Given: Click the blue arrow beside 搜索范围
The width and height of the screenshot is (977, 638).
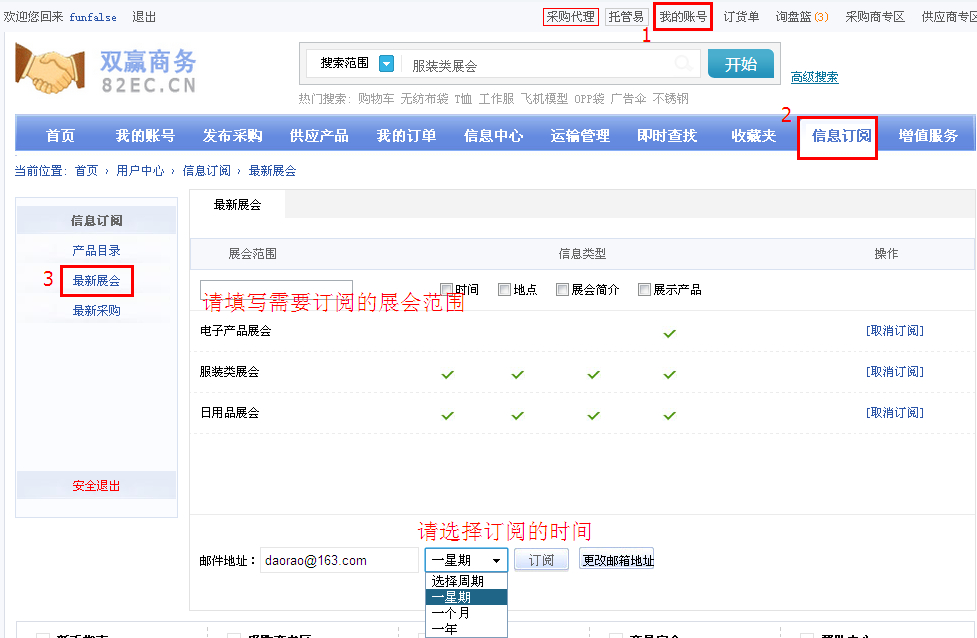Looking at the screenshot, I should click(x=387, y=63).
